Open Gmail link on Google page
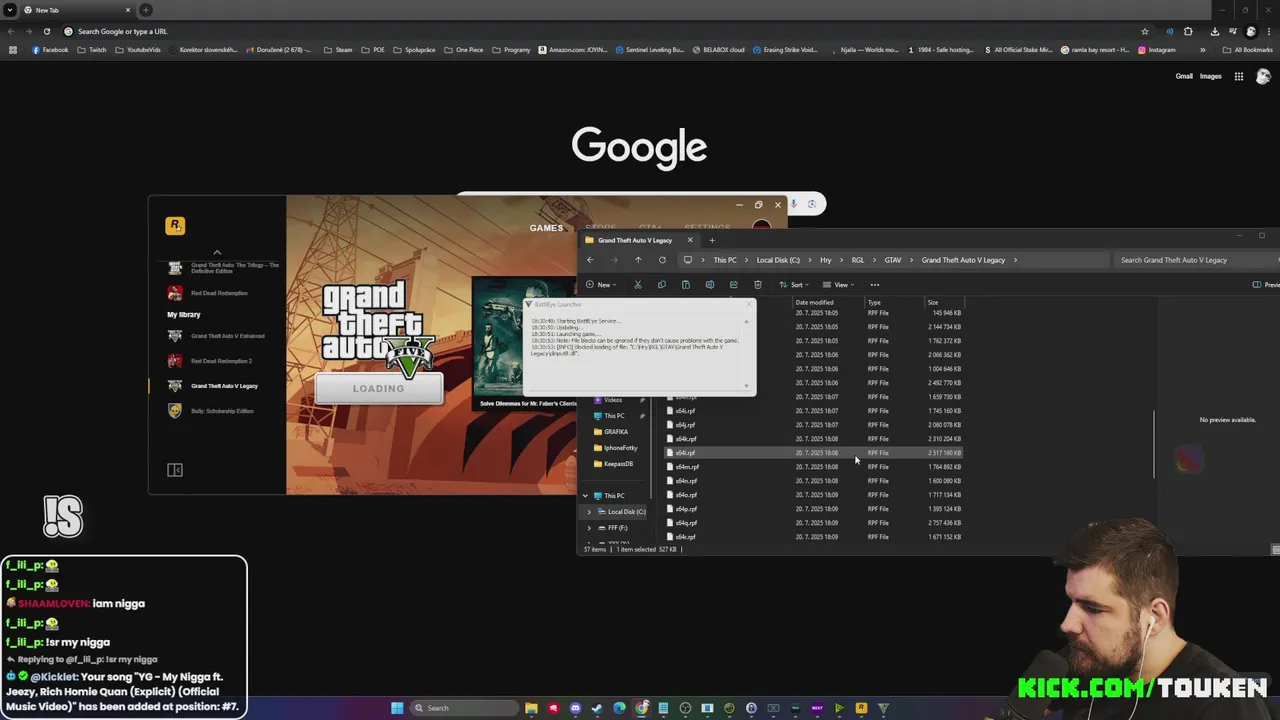The image size is (1280, 720). coord(1184,76)
